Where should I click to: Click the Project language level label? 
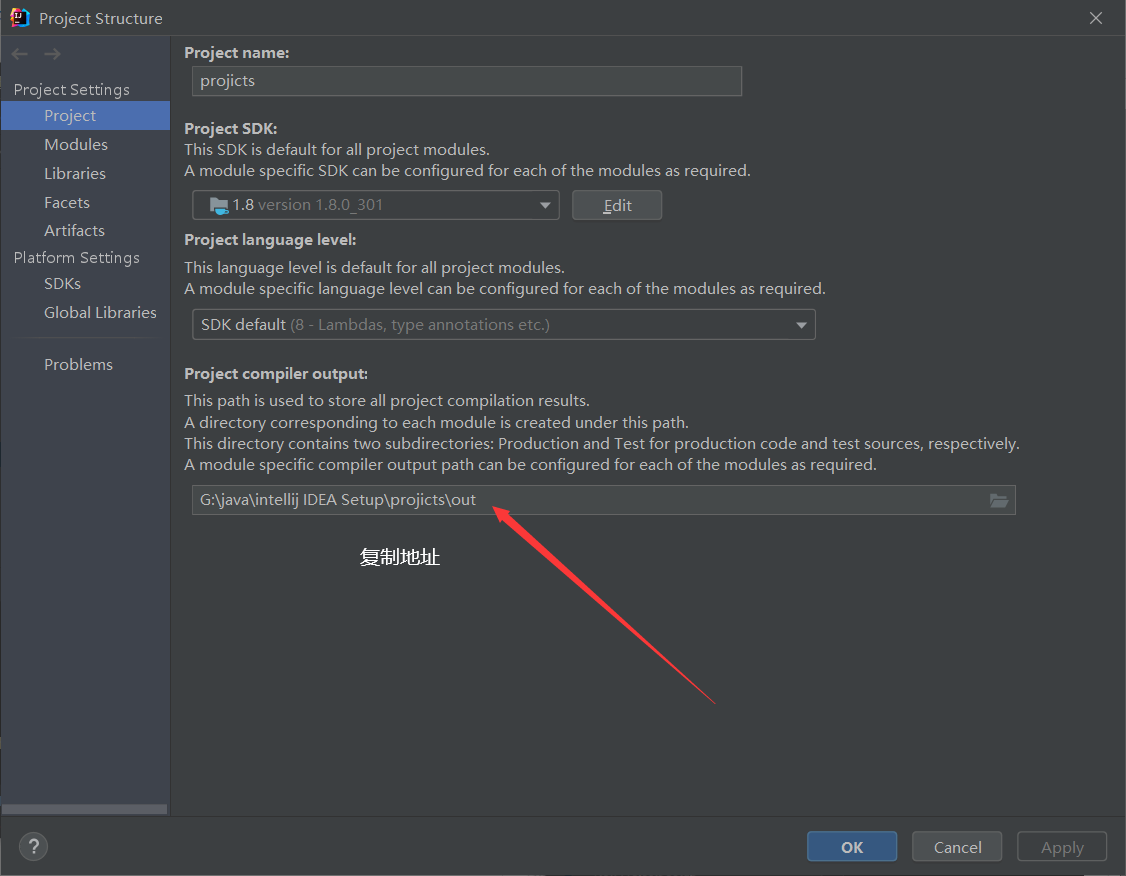[270, 240]
